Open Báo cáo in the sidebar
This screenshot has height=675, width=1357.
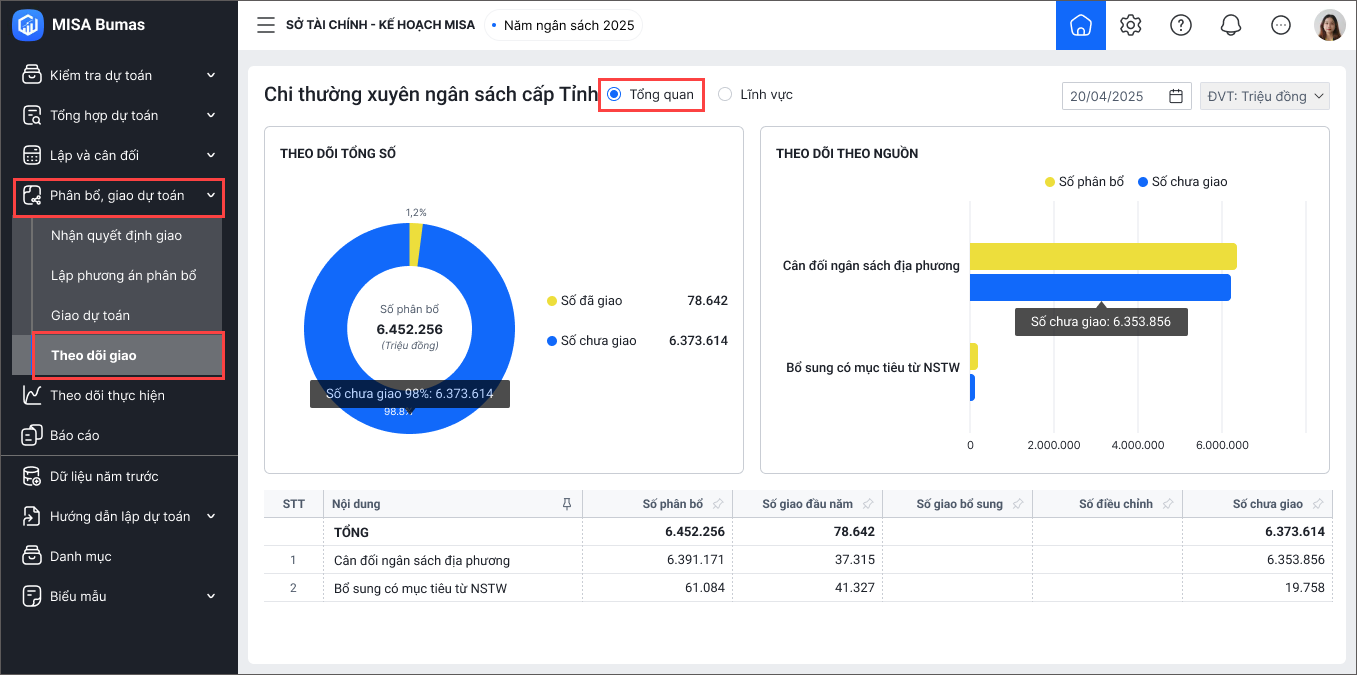[x=74, y=435]
